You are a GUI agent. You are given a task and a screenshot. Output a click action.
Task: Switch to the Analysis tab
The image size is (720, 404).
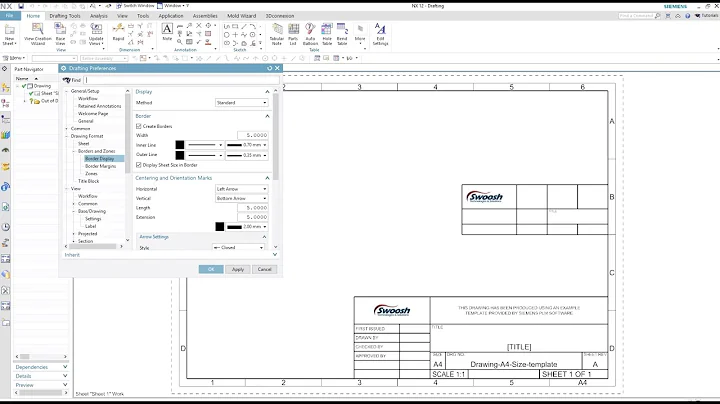tap(98, 16)
